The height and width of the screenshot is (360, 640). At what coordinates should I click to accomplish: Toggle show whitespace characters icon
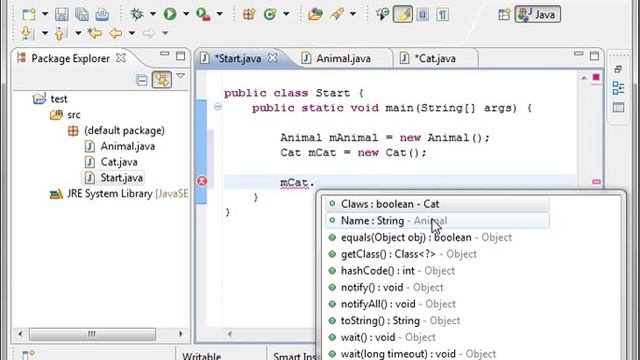(442, 14)
